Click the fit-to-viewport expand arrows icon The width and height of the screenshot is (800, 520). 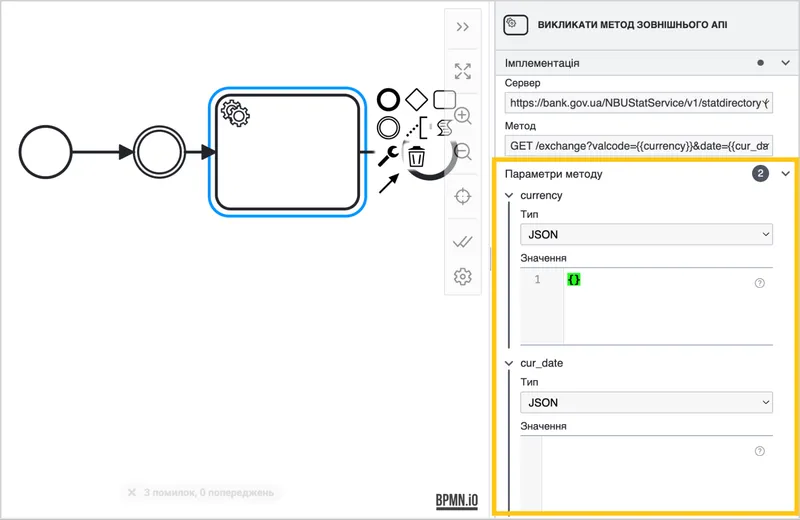pyautogui.click(x=463, y=71)
